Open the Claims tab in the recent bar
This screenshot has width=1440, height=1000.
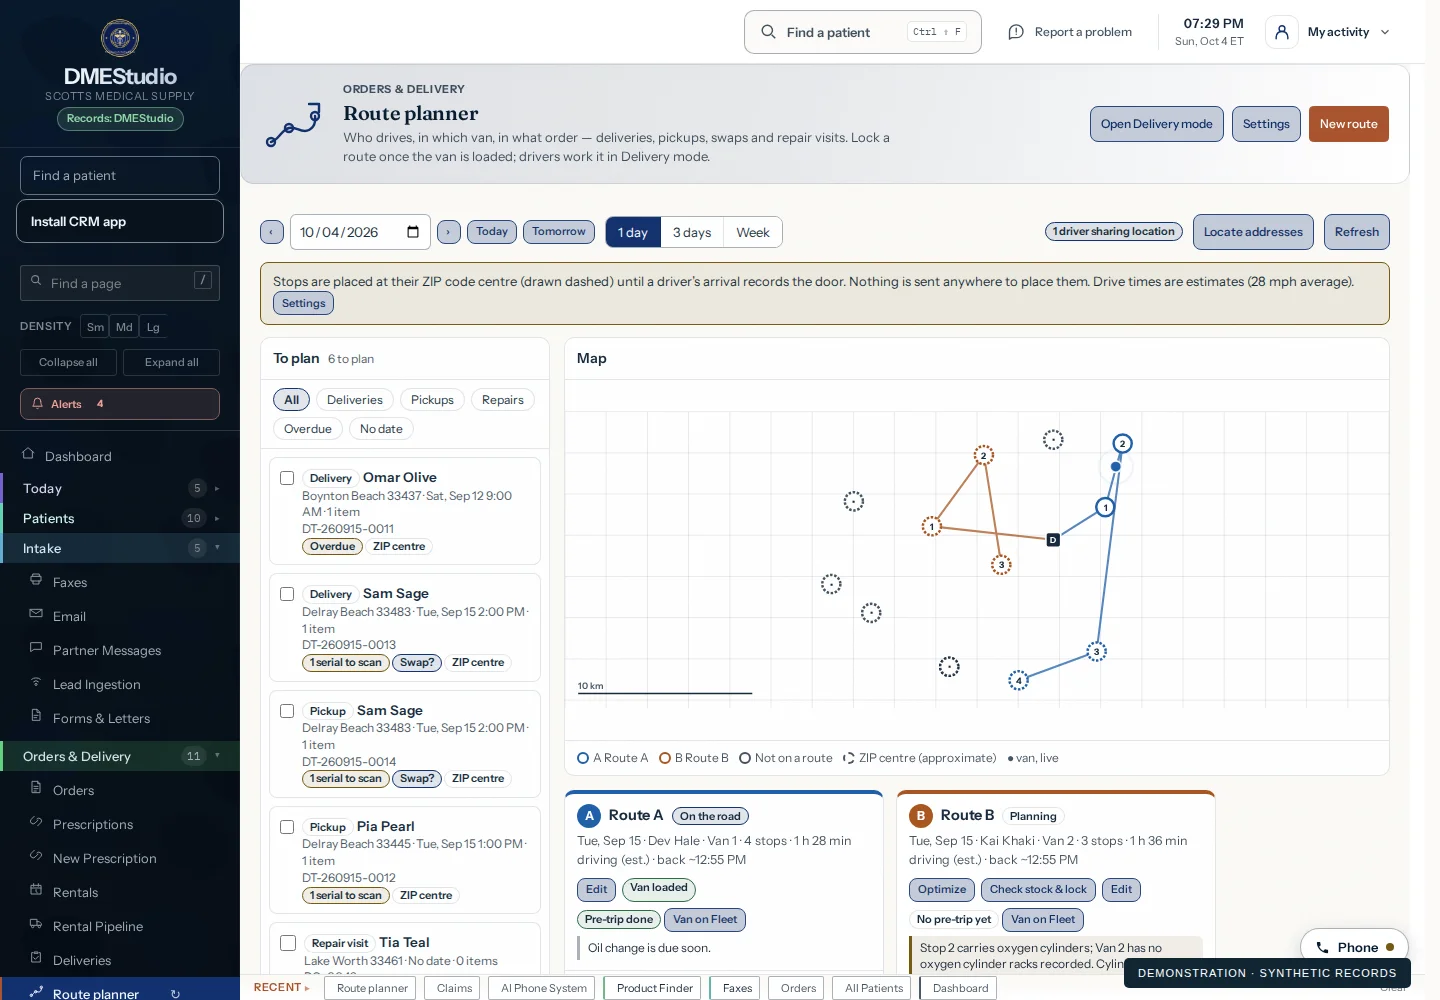(454, 988)
